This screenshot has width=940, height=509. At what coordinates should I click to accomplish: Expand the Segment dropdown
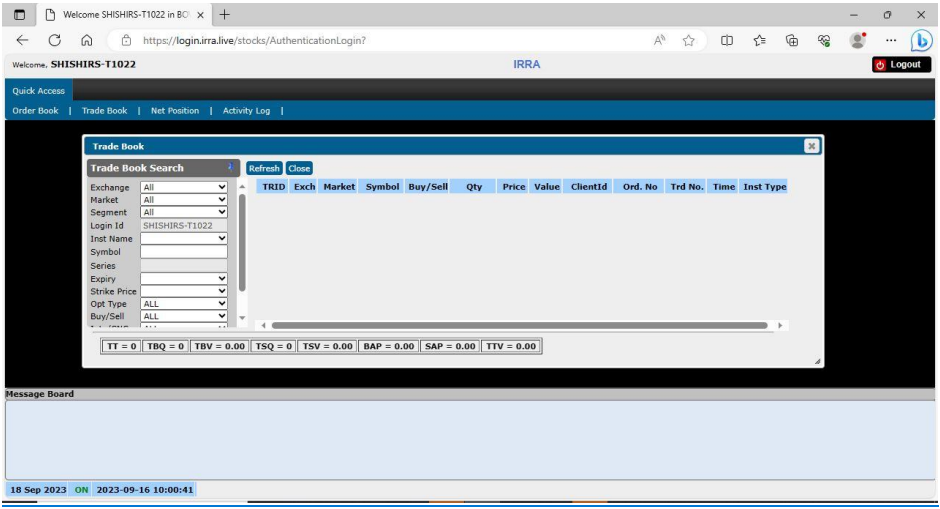[x=184, y=212]
